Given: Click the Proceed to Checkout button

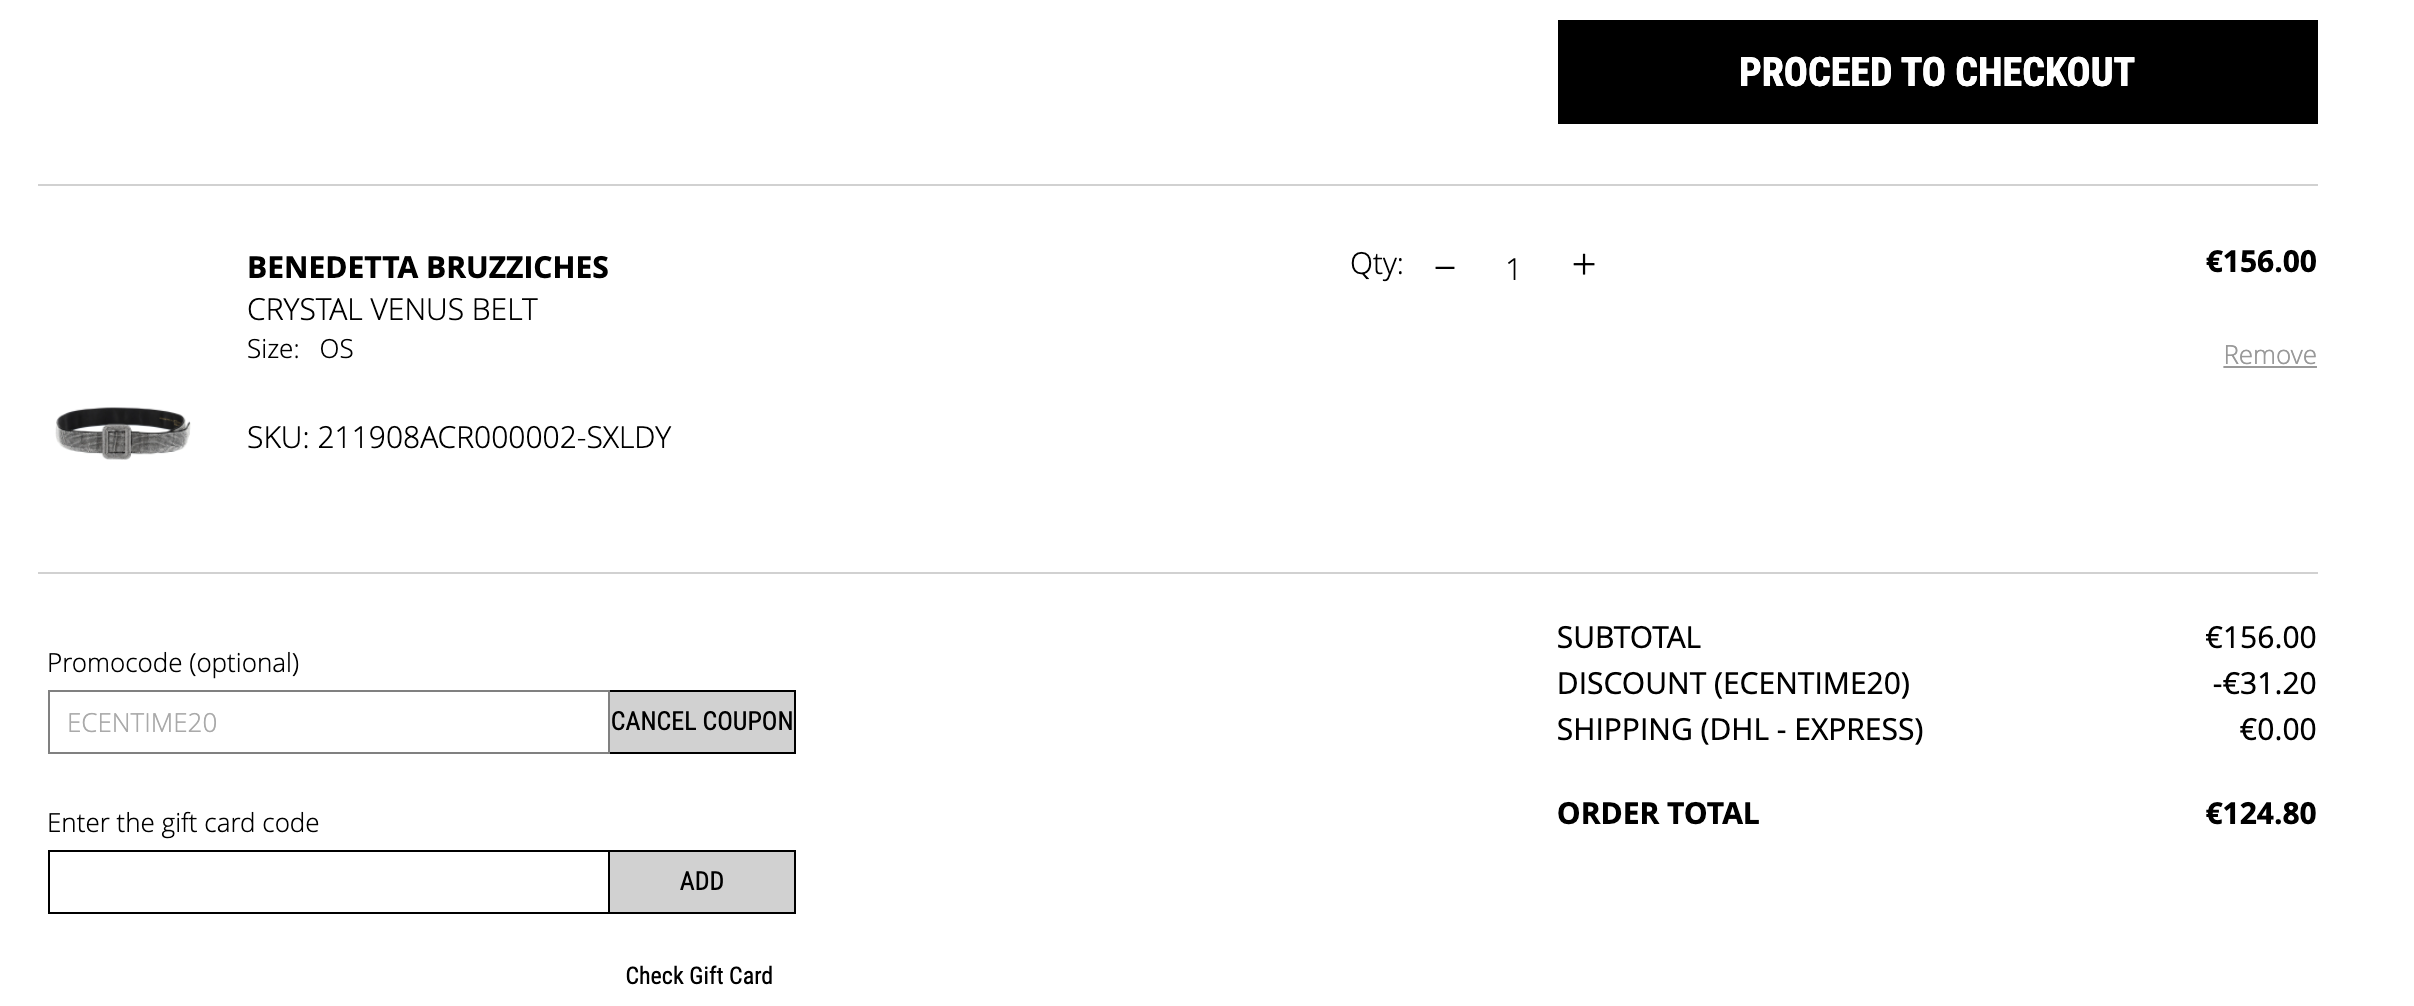Looking at the screenshot, I should pyautogui.click(x=1937, y=72).
